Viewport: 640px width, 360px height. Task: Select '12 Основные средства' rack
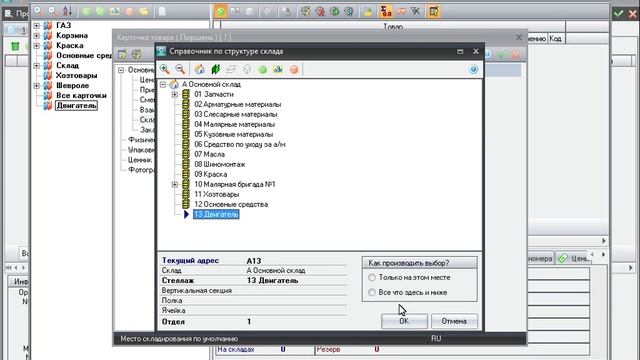click(x=231, y=204)
